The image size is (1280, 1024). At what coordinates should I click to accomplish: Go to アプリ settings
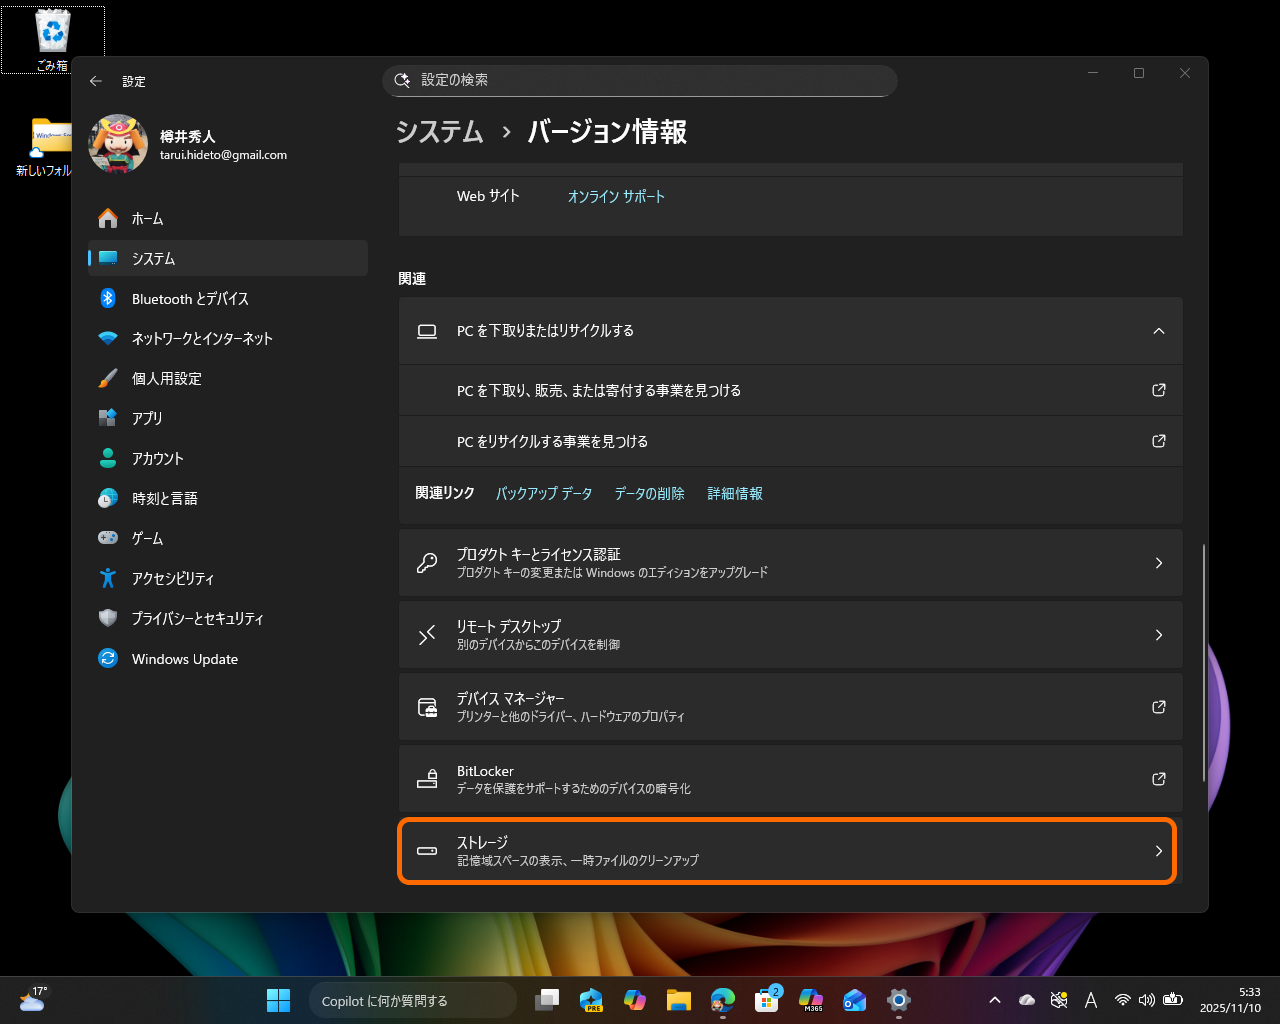228,418
